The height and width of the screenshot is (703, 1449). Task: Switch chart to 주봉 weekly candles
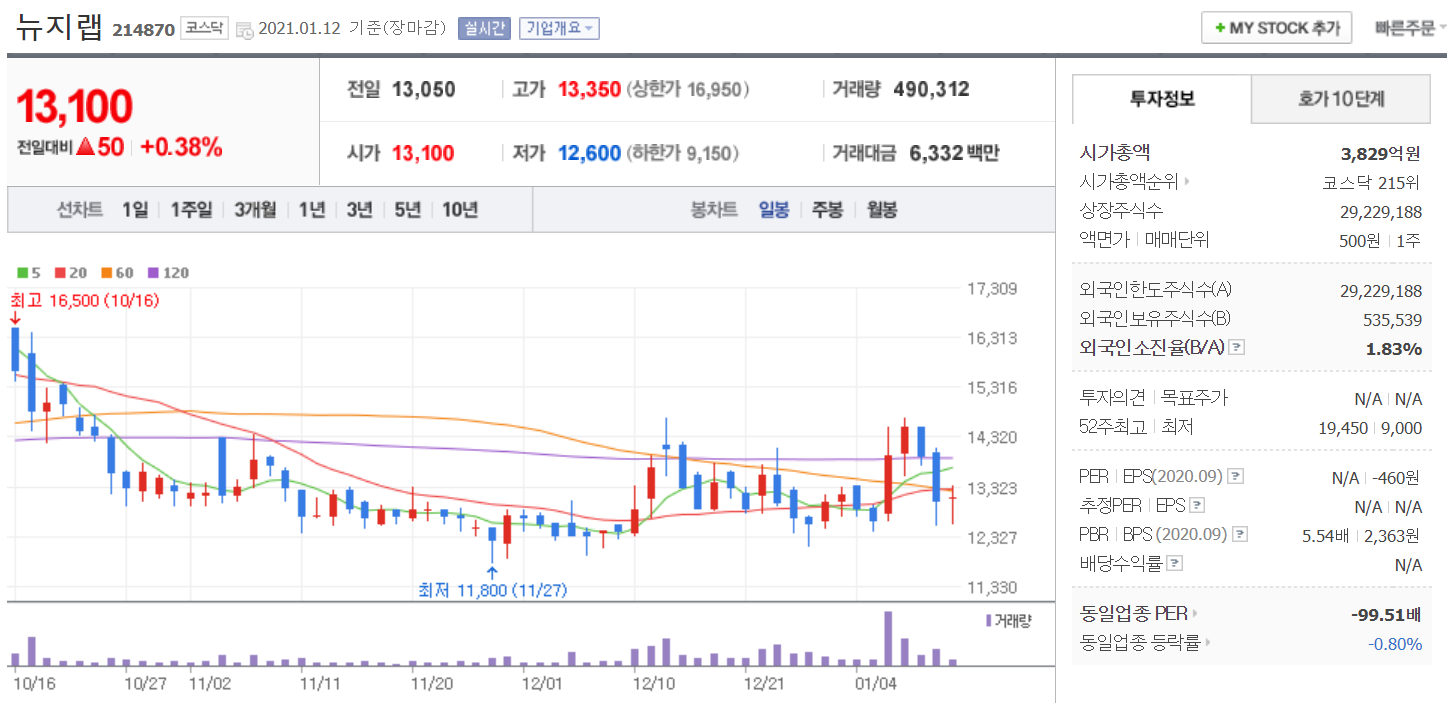827,210
